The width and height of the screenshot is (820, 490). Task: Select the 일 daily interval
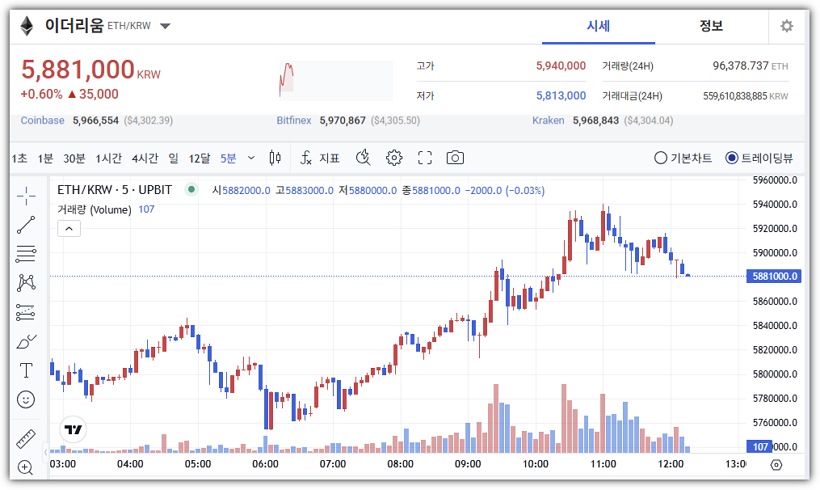coord(173,158)
